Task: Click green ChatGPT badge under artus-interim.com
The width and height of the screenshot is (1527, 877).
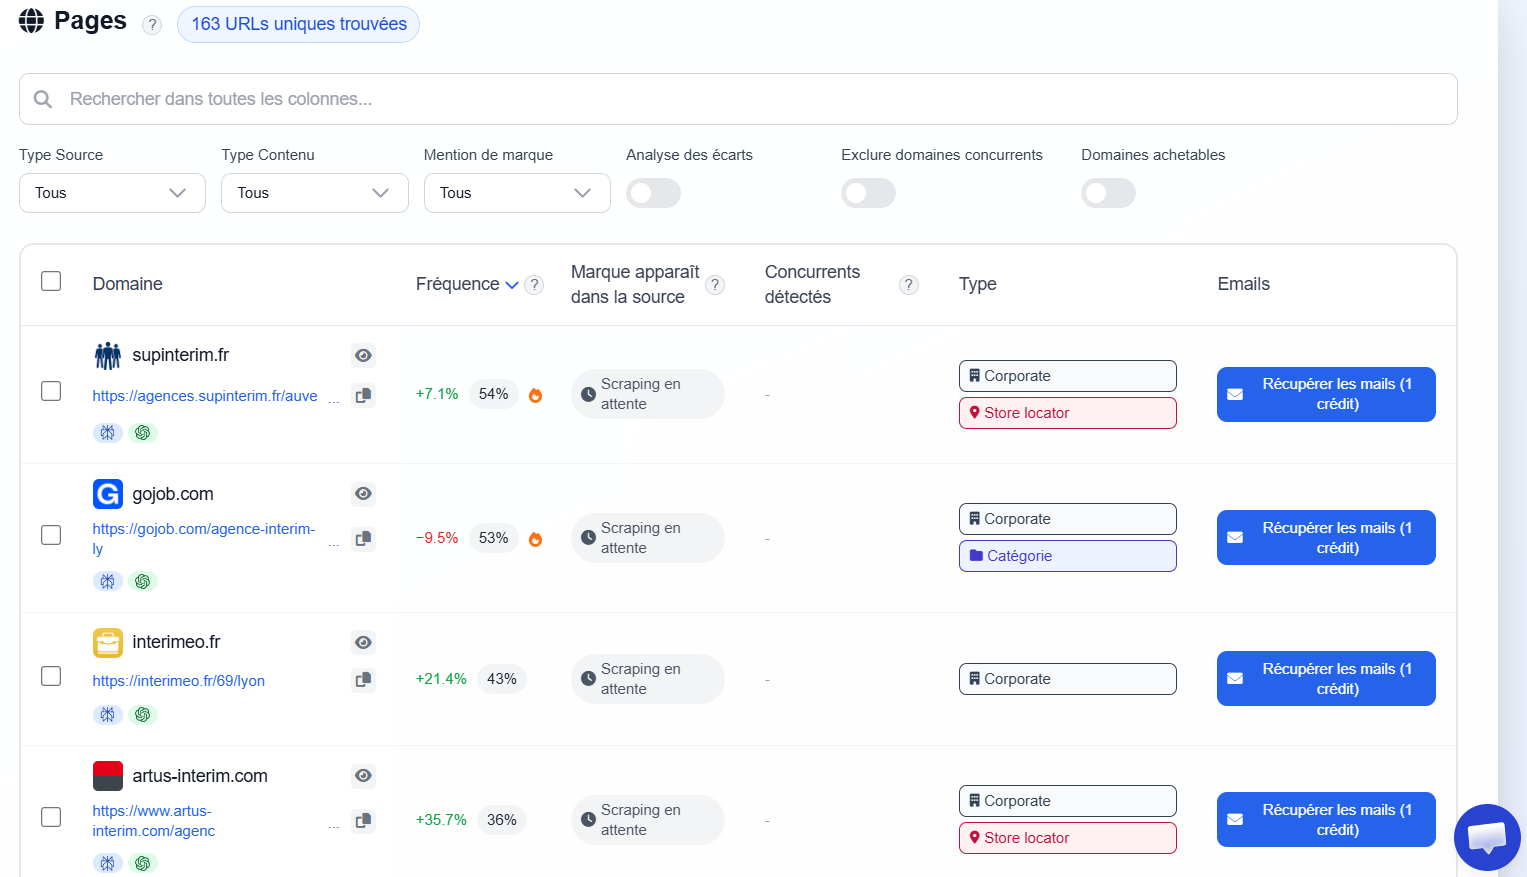Action: 143,863
